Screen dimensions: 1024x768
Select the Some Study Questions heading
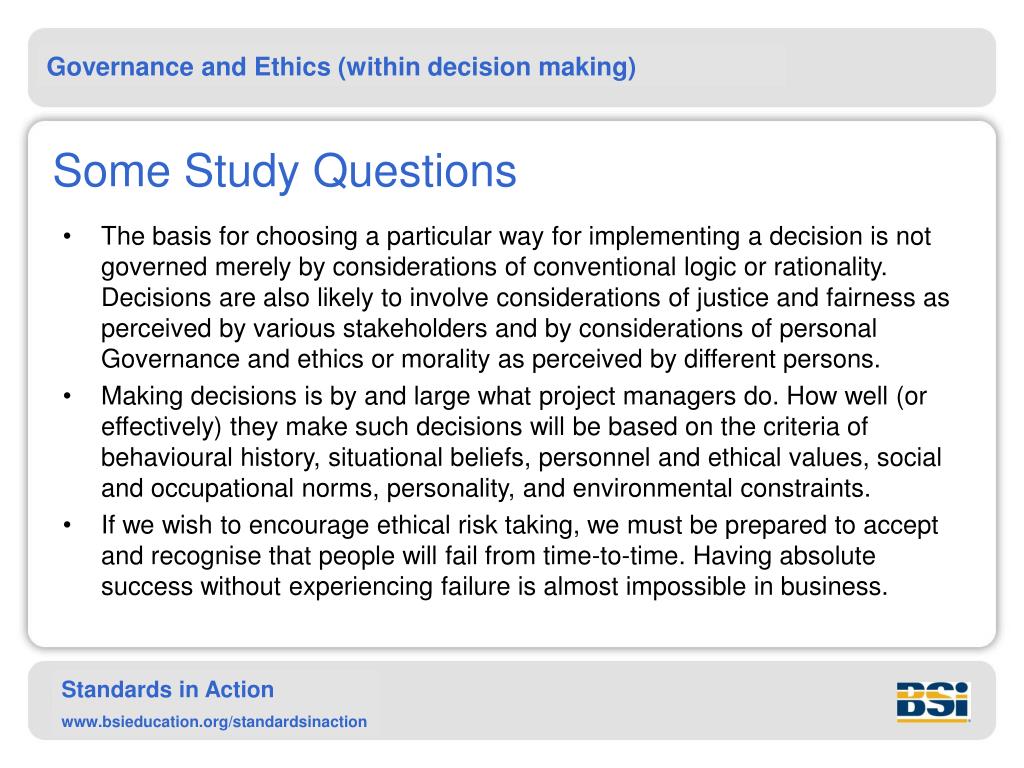[285, 171]
